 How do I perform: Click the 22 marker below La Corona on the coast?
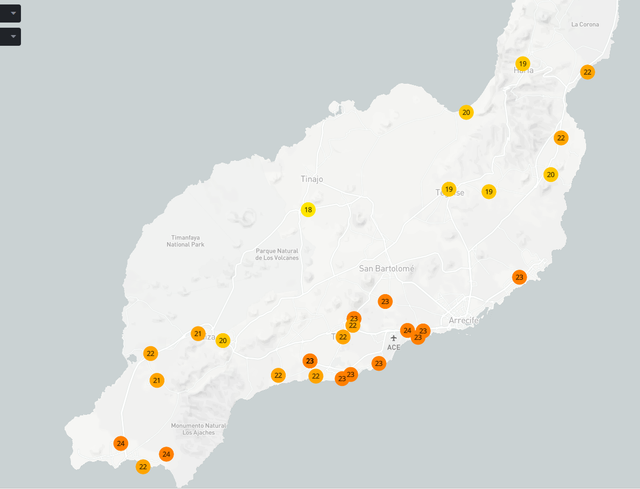[x=587, y=72]
